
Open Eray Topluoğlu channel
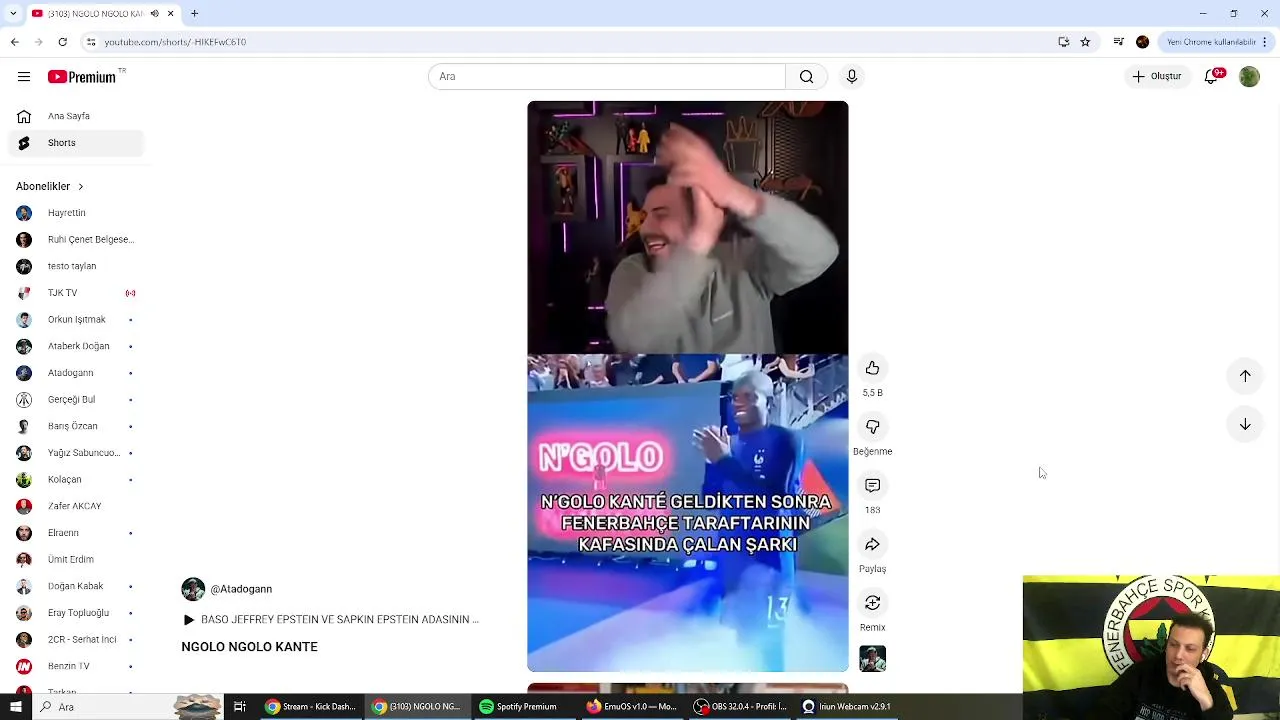tap(74, 613)
